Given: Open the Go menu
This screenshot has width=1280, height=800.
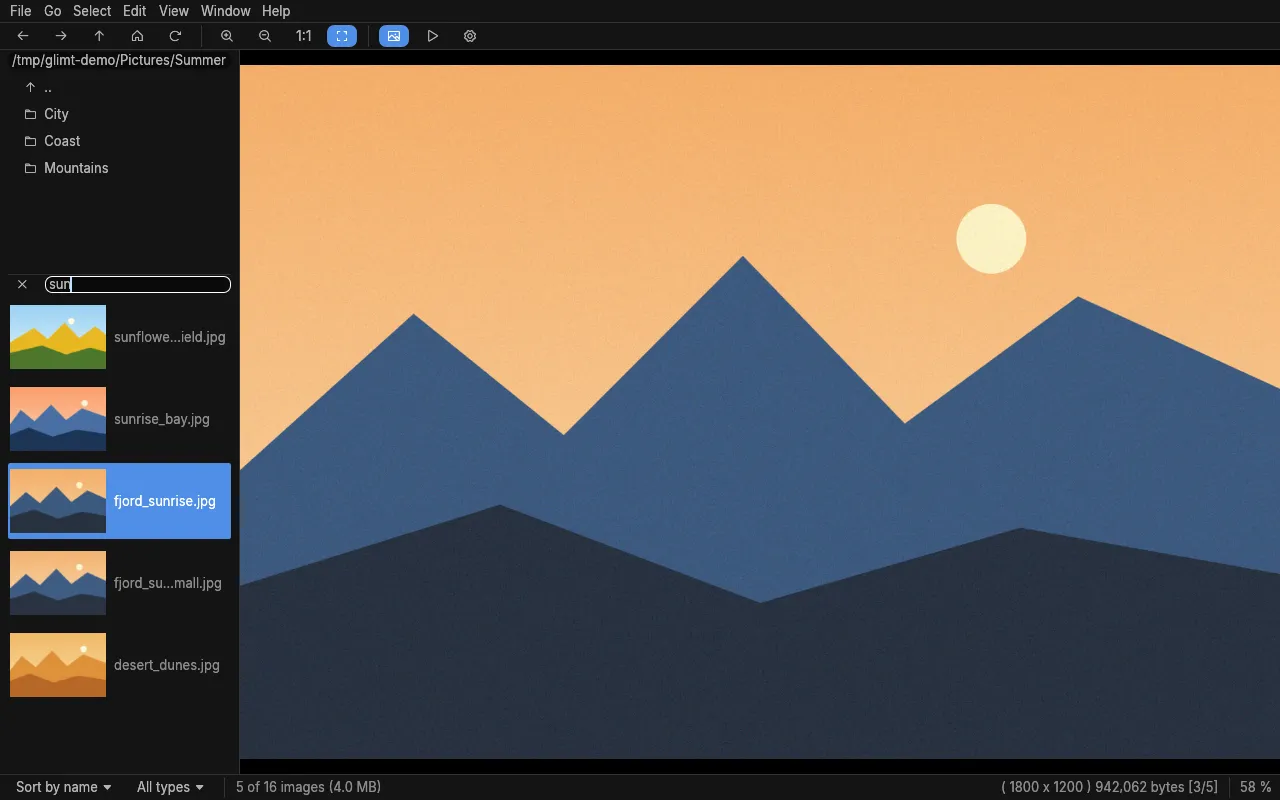Looking at the screenshot, I should point(52,11).
